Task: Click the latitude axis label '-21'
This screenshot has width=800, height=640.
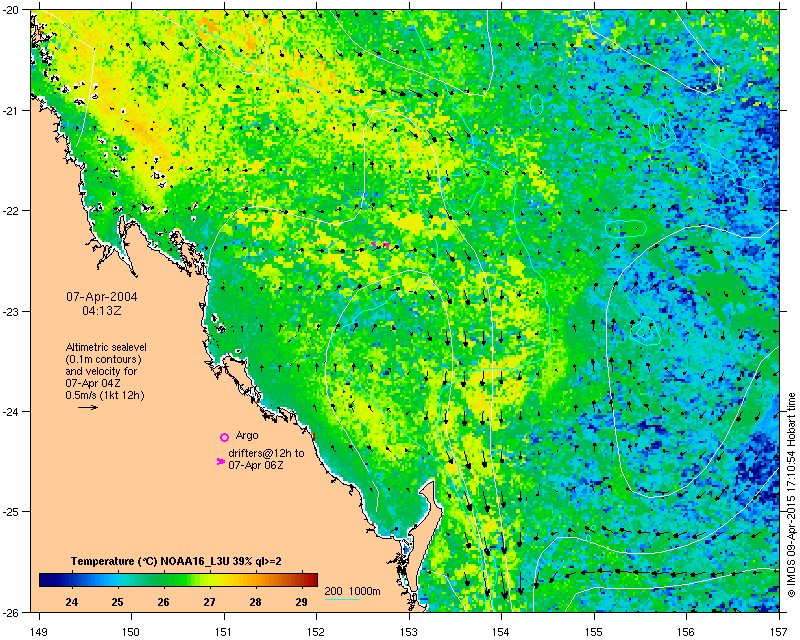Action: click(x=12, y=110)
